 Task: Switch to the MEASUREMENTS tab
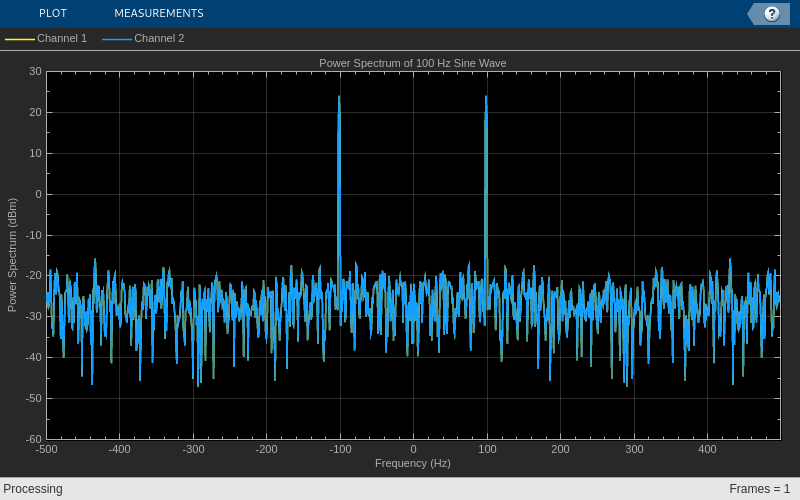point(159,13)
